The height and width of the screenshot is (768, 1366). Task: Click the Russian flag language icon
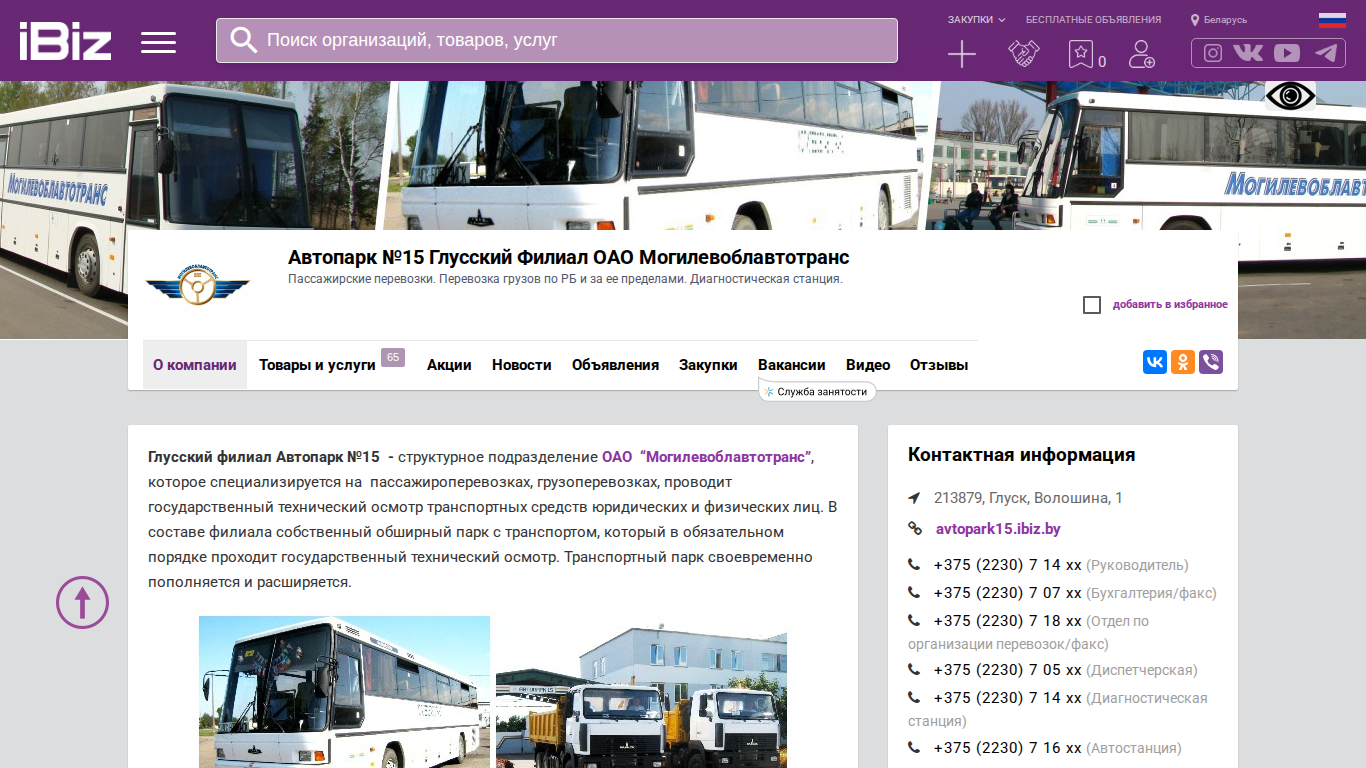[1332, 20]
